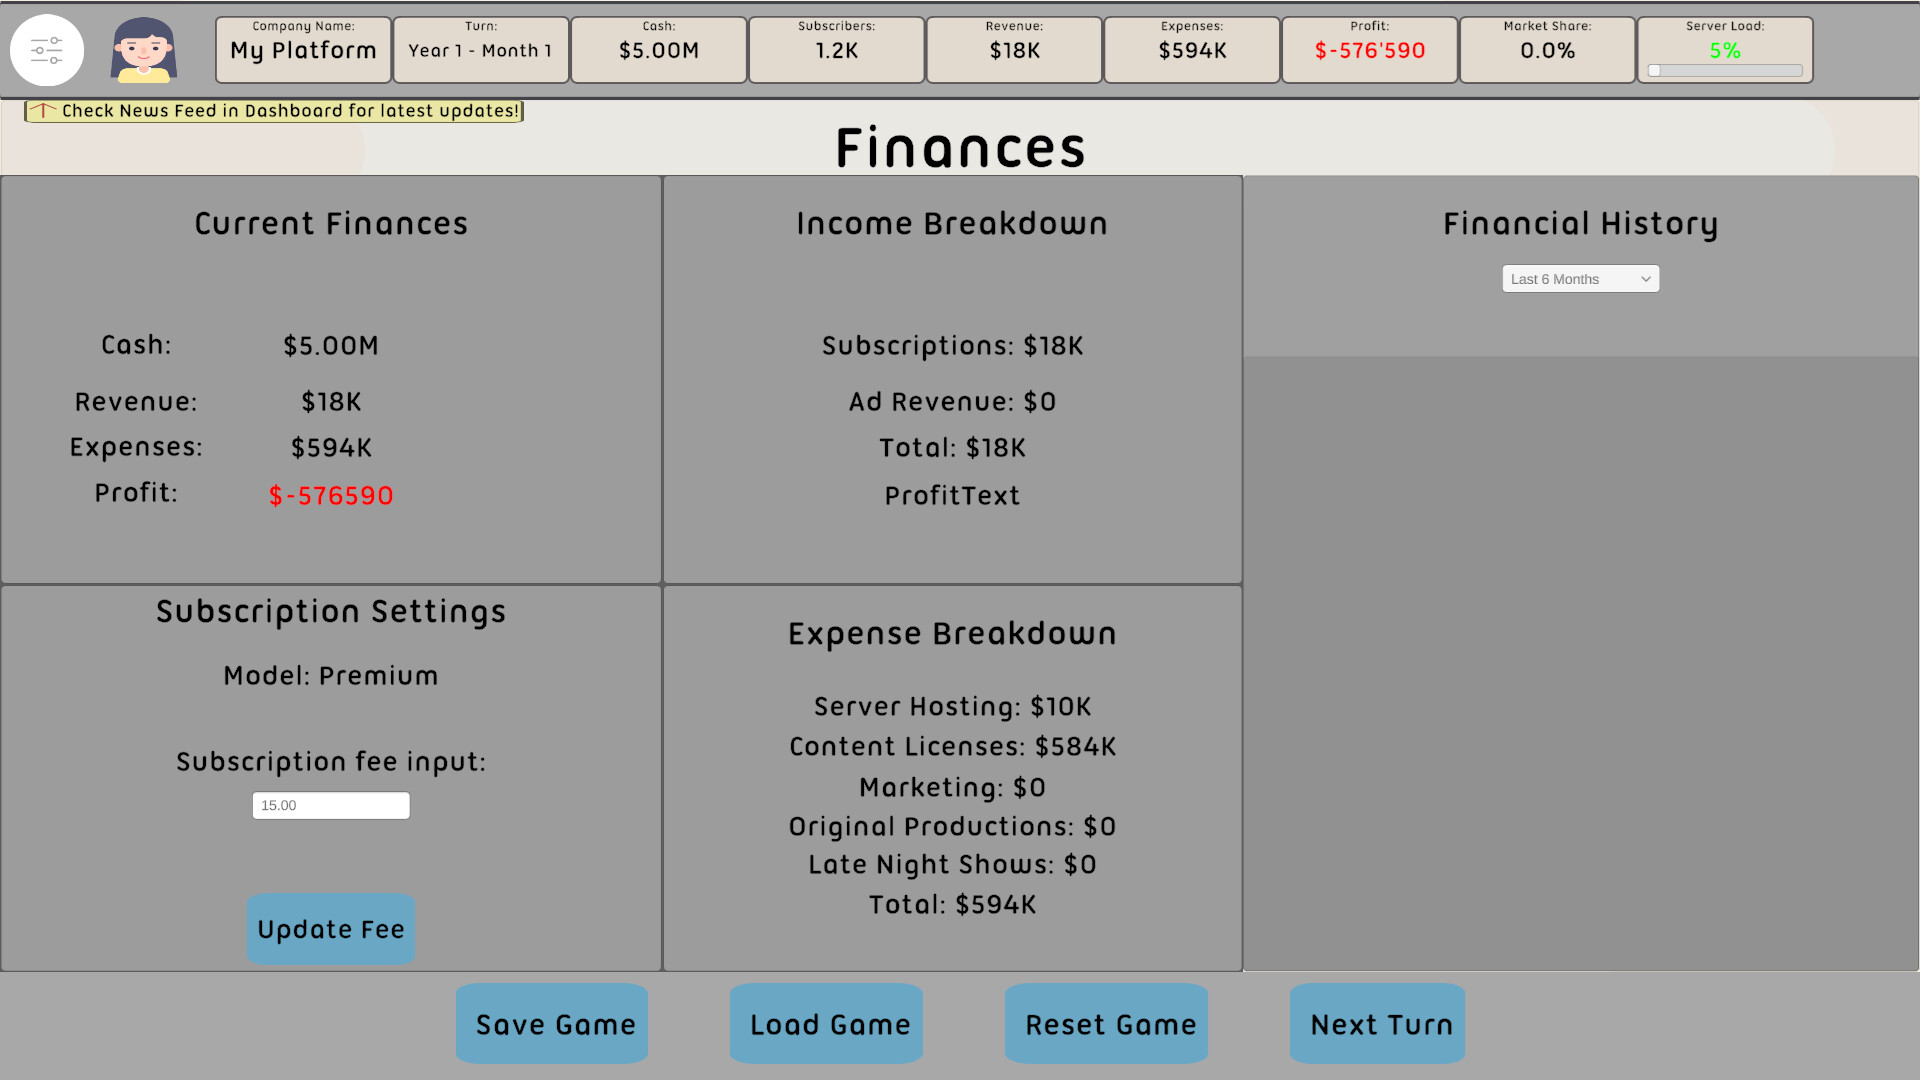Select the subscription fee input field
1920x1080 pixels.
pyautogui.click(x=331, y=805)
